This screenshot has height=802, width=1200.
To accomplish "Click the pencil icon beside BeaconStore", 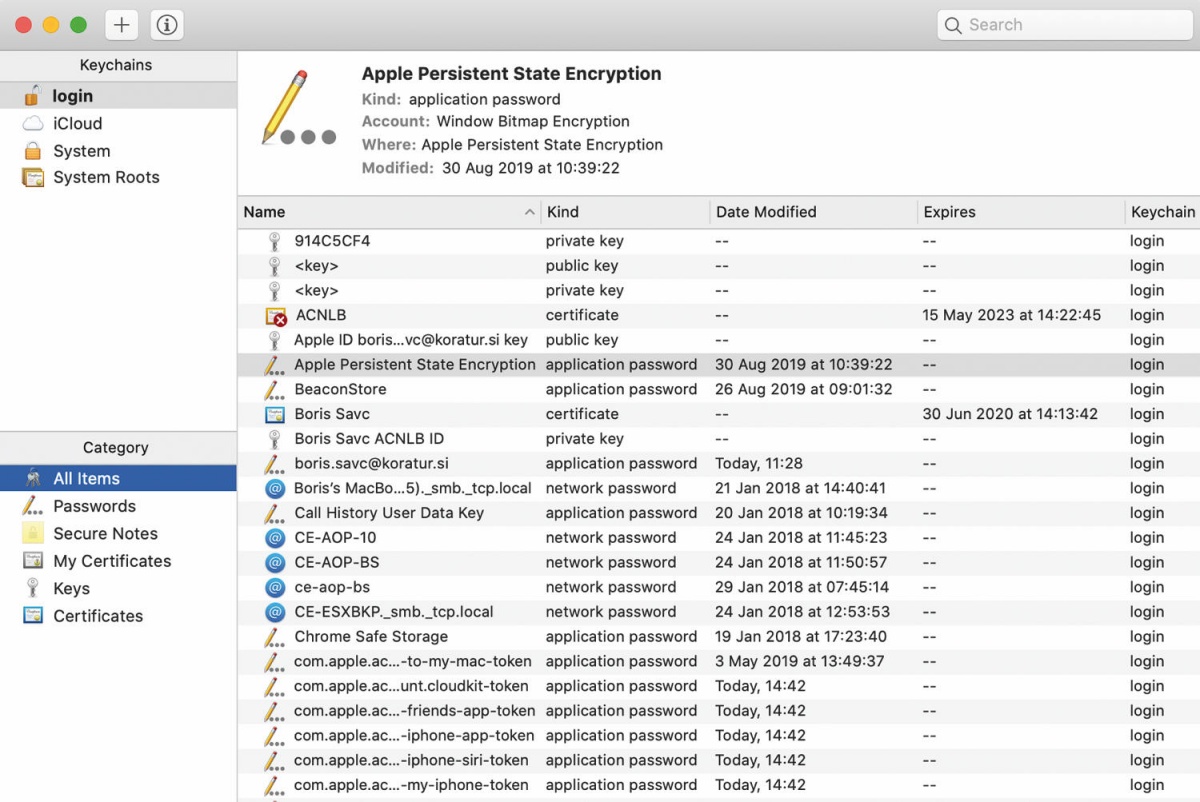I will (275, 390).
